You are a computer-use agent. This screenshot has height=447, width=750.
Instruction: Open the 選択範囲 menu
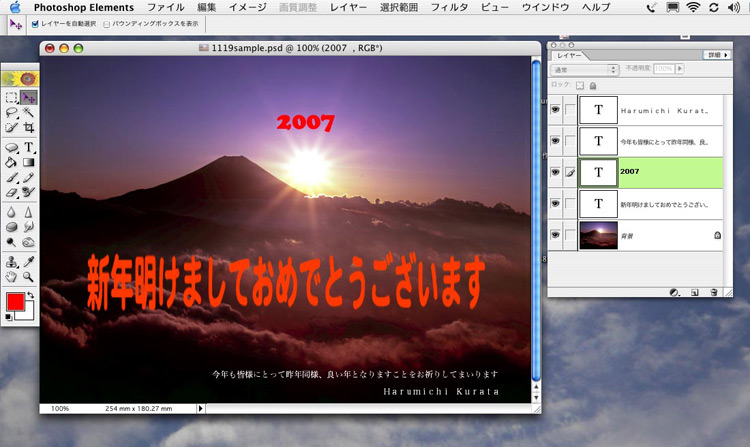399,7
